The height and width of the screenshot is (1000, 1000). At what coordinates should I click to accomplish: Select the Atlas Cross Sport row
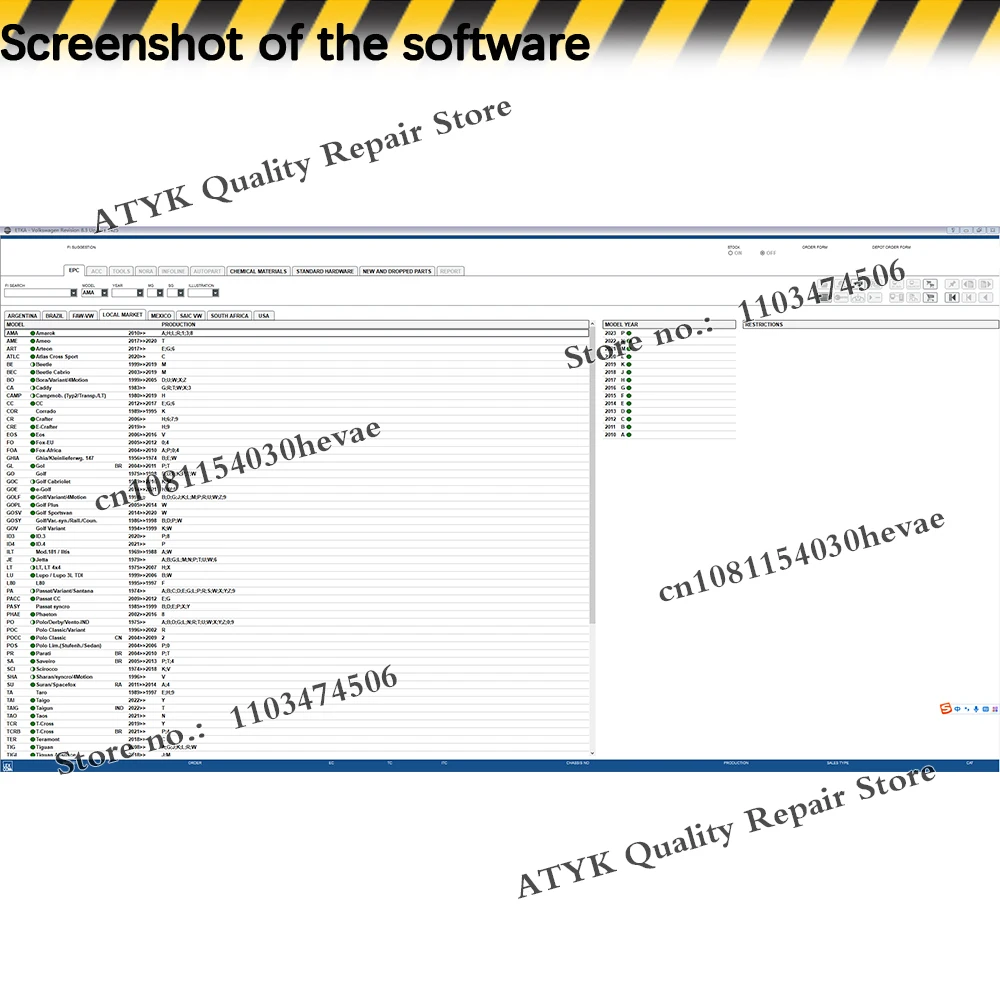coord(296,357)
